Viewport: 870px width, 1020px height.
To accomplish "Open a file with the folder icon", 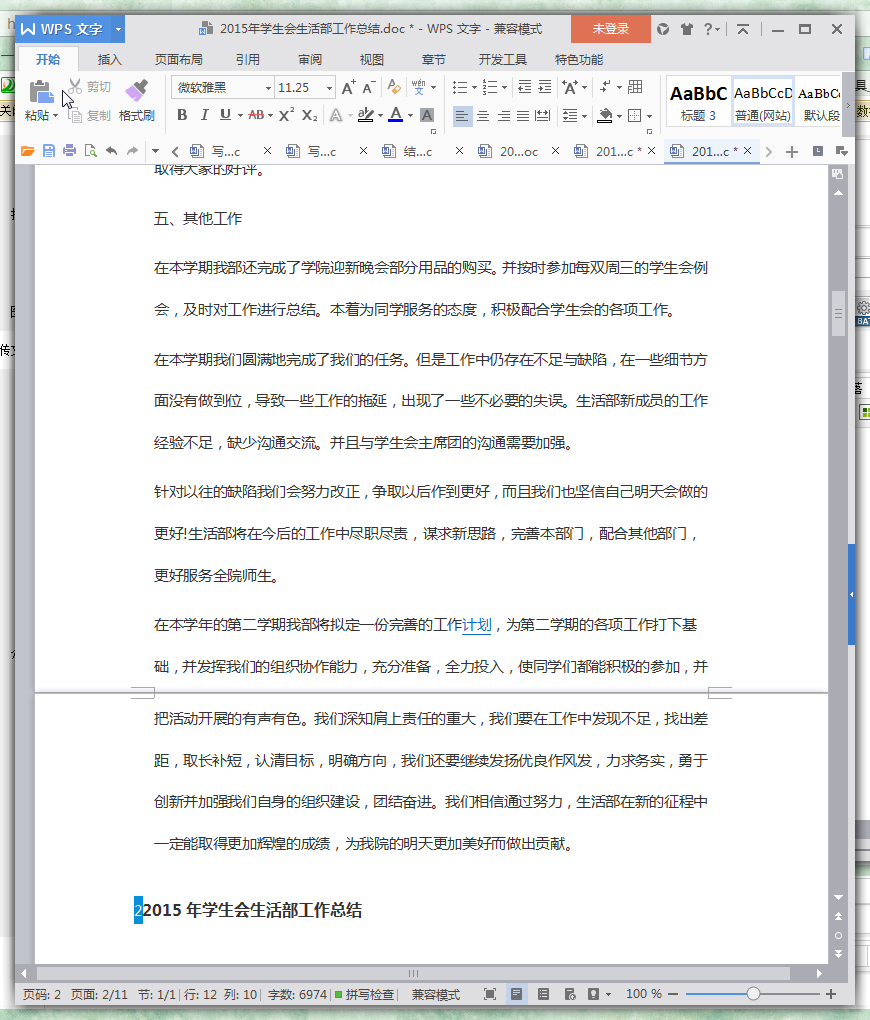I will [x=27, y=151].
